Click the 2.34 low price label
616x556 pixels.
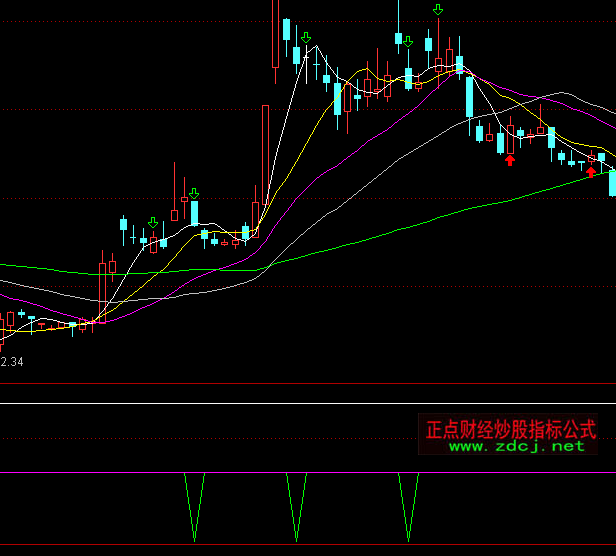click(12, 361)
